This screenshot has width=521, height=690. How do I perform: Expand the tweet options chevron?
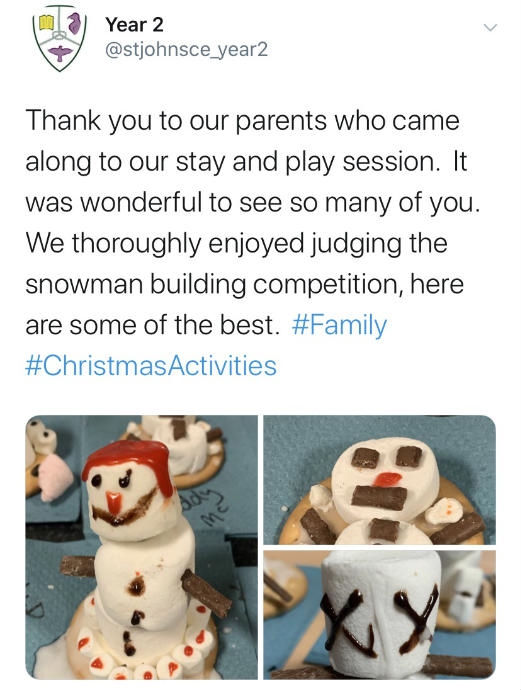point(490,28)
